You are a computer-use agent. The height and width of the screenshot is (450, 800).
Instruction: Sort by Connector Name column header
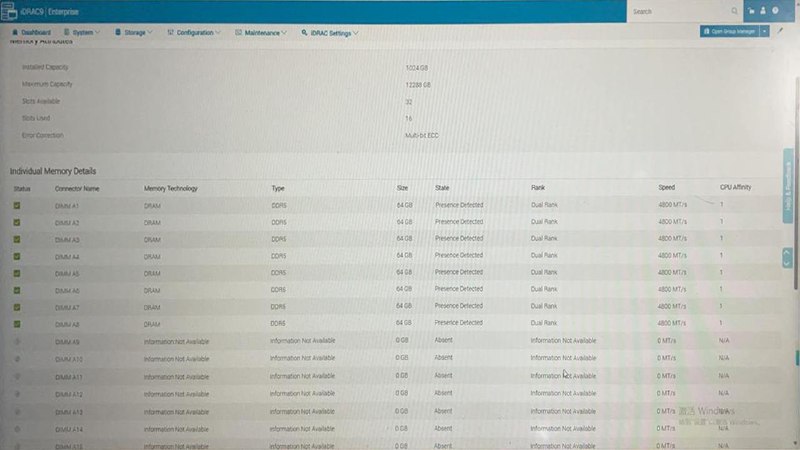(x=77, y=189)
